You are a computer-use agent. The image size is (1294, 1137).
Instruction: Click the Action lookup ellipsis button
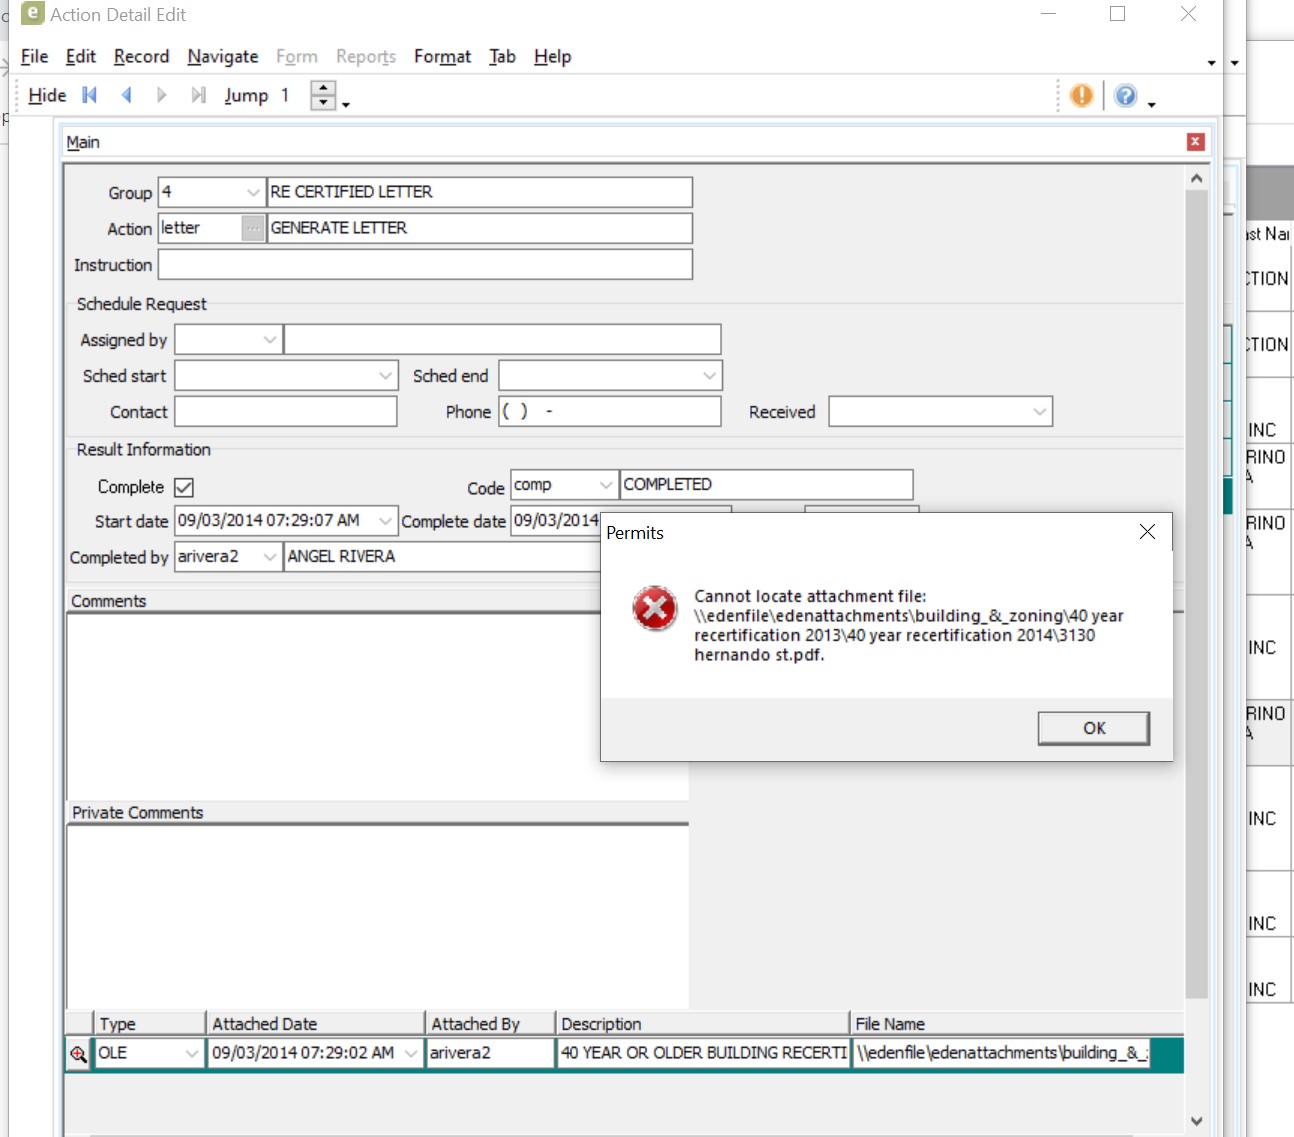tap(253, 229)
